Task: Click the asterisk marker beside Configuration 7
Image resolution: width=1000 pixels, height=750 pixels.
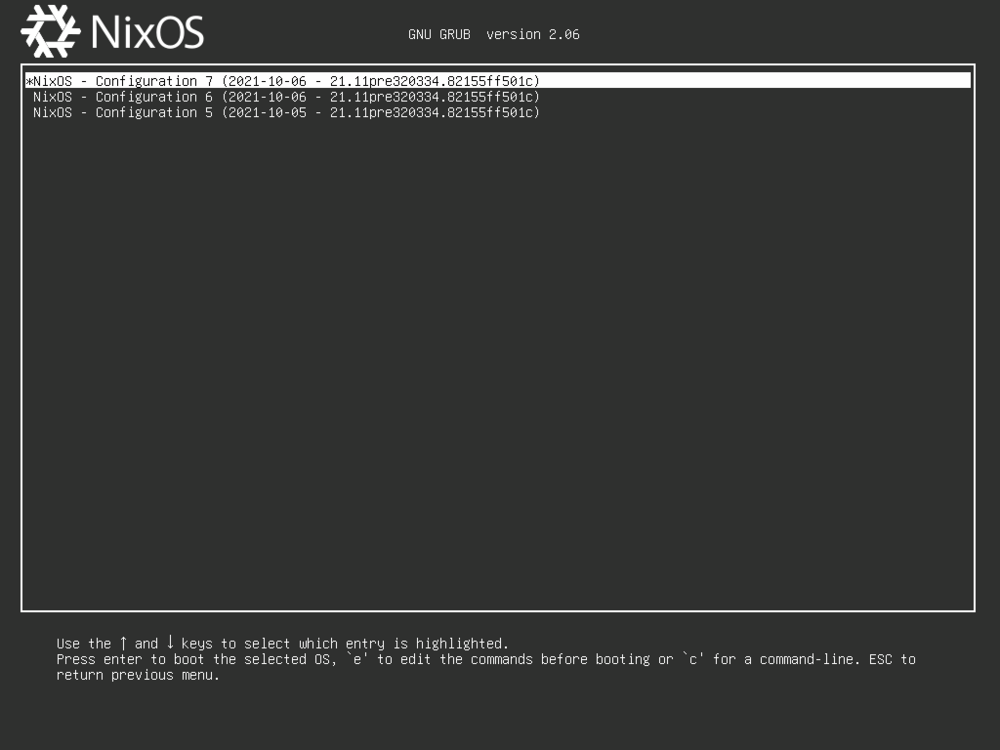Action: [29, 81]
